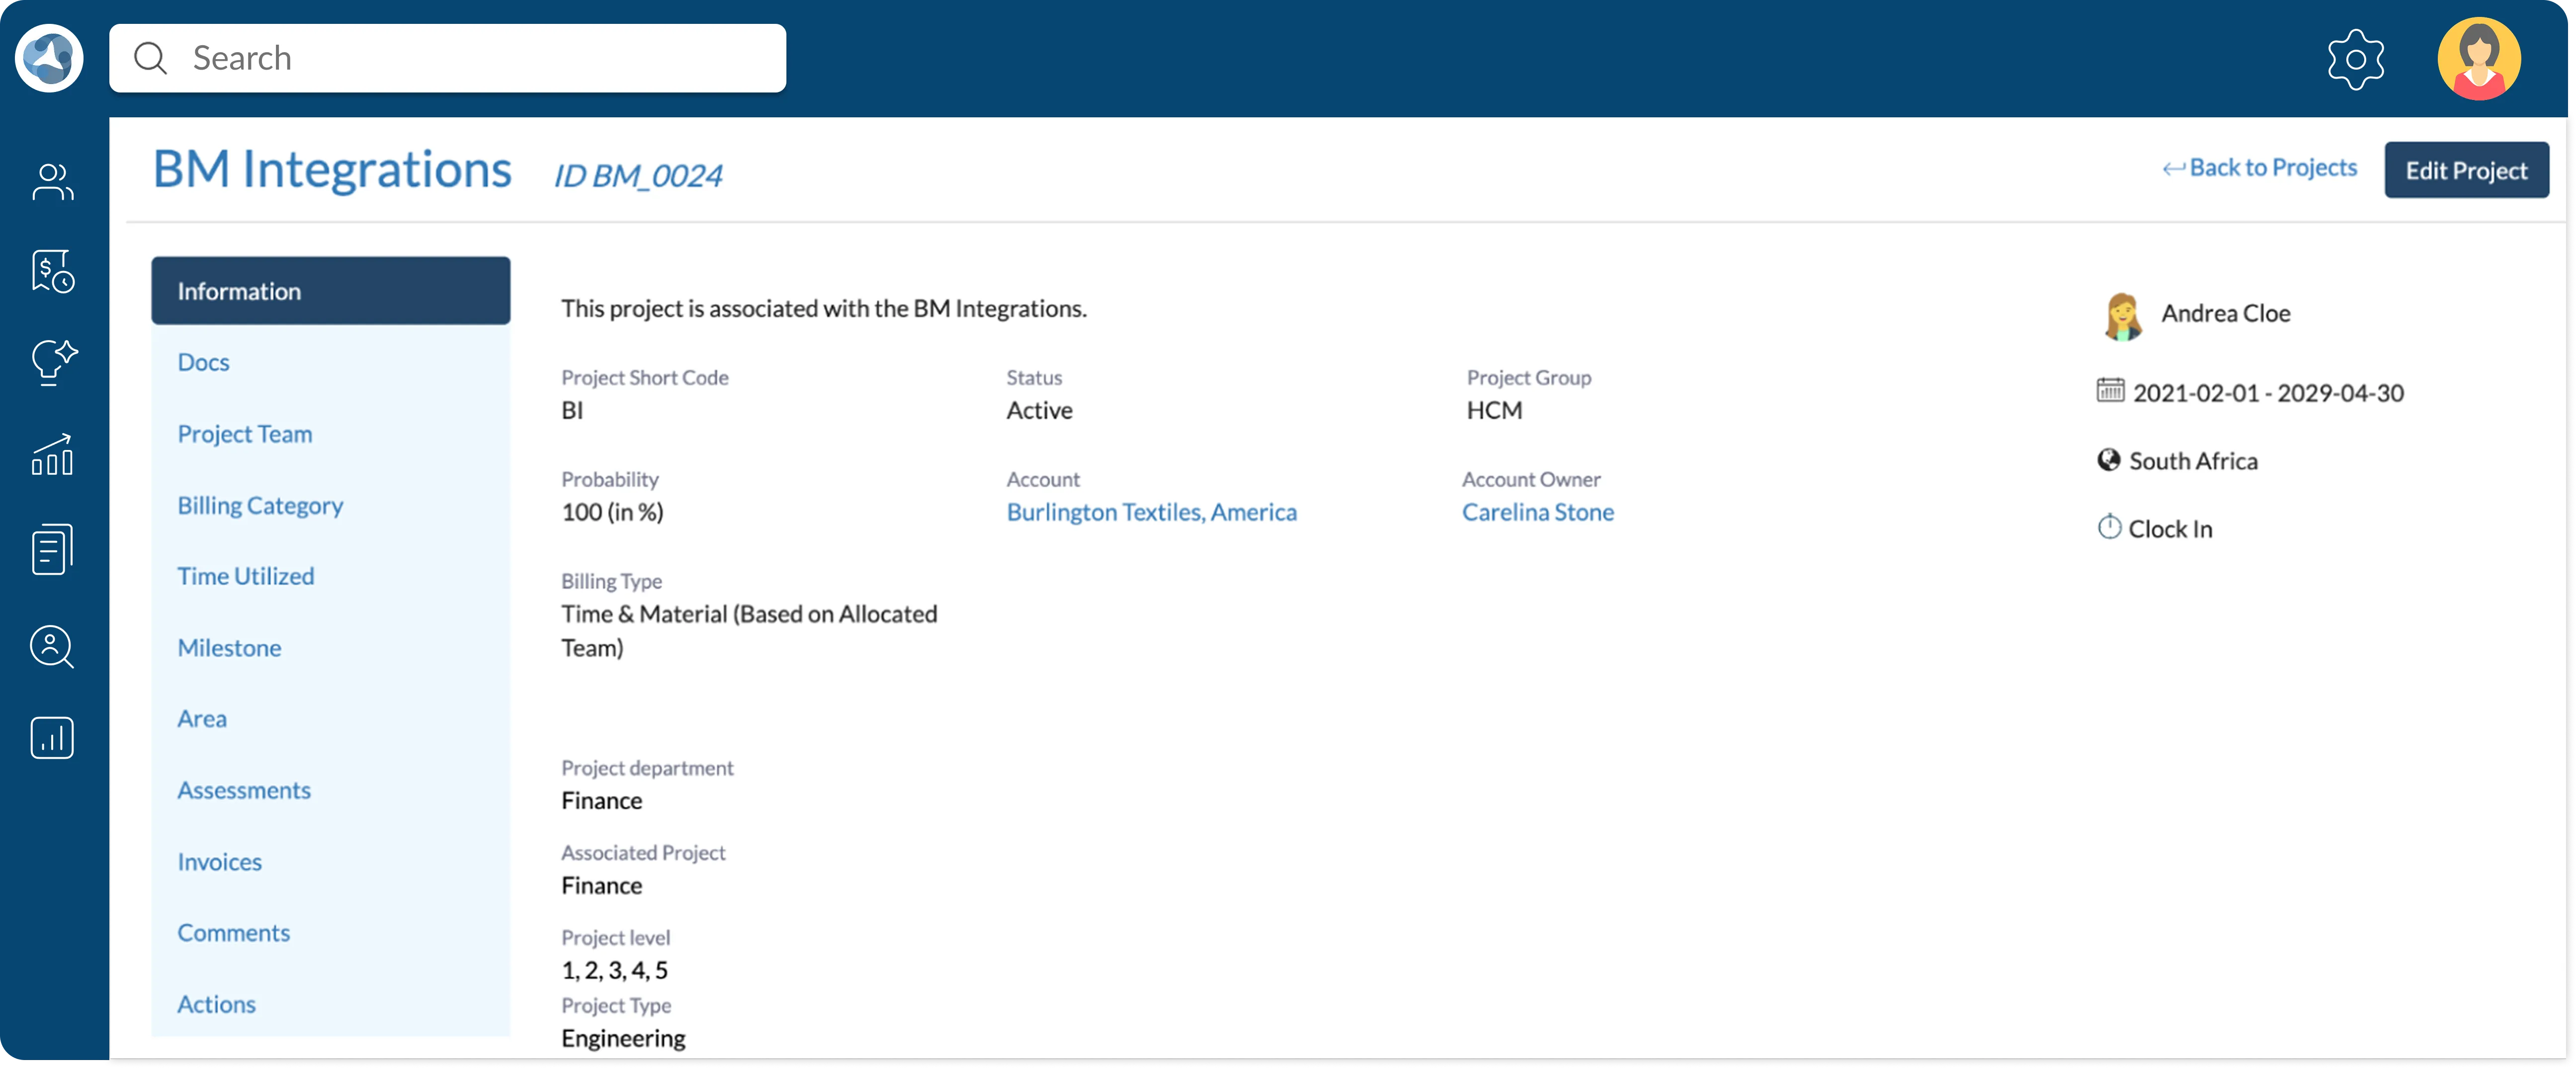The image size is (2576, 1070).
Task: Open the people/employees sidebar icon
Action: tap(52, 182)
